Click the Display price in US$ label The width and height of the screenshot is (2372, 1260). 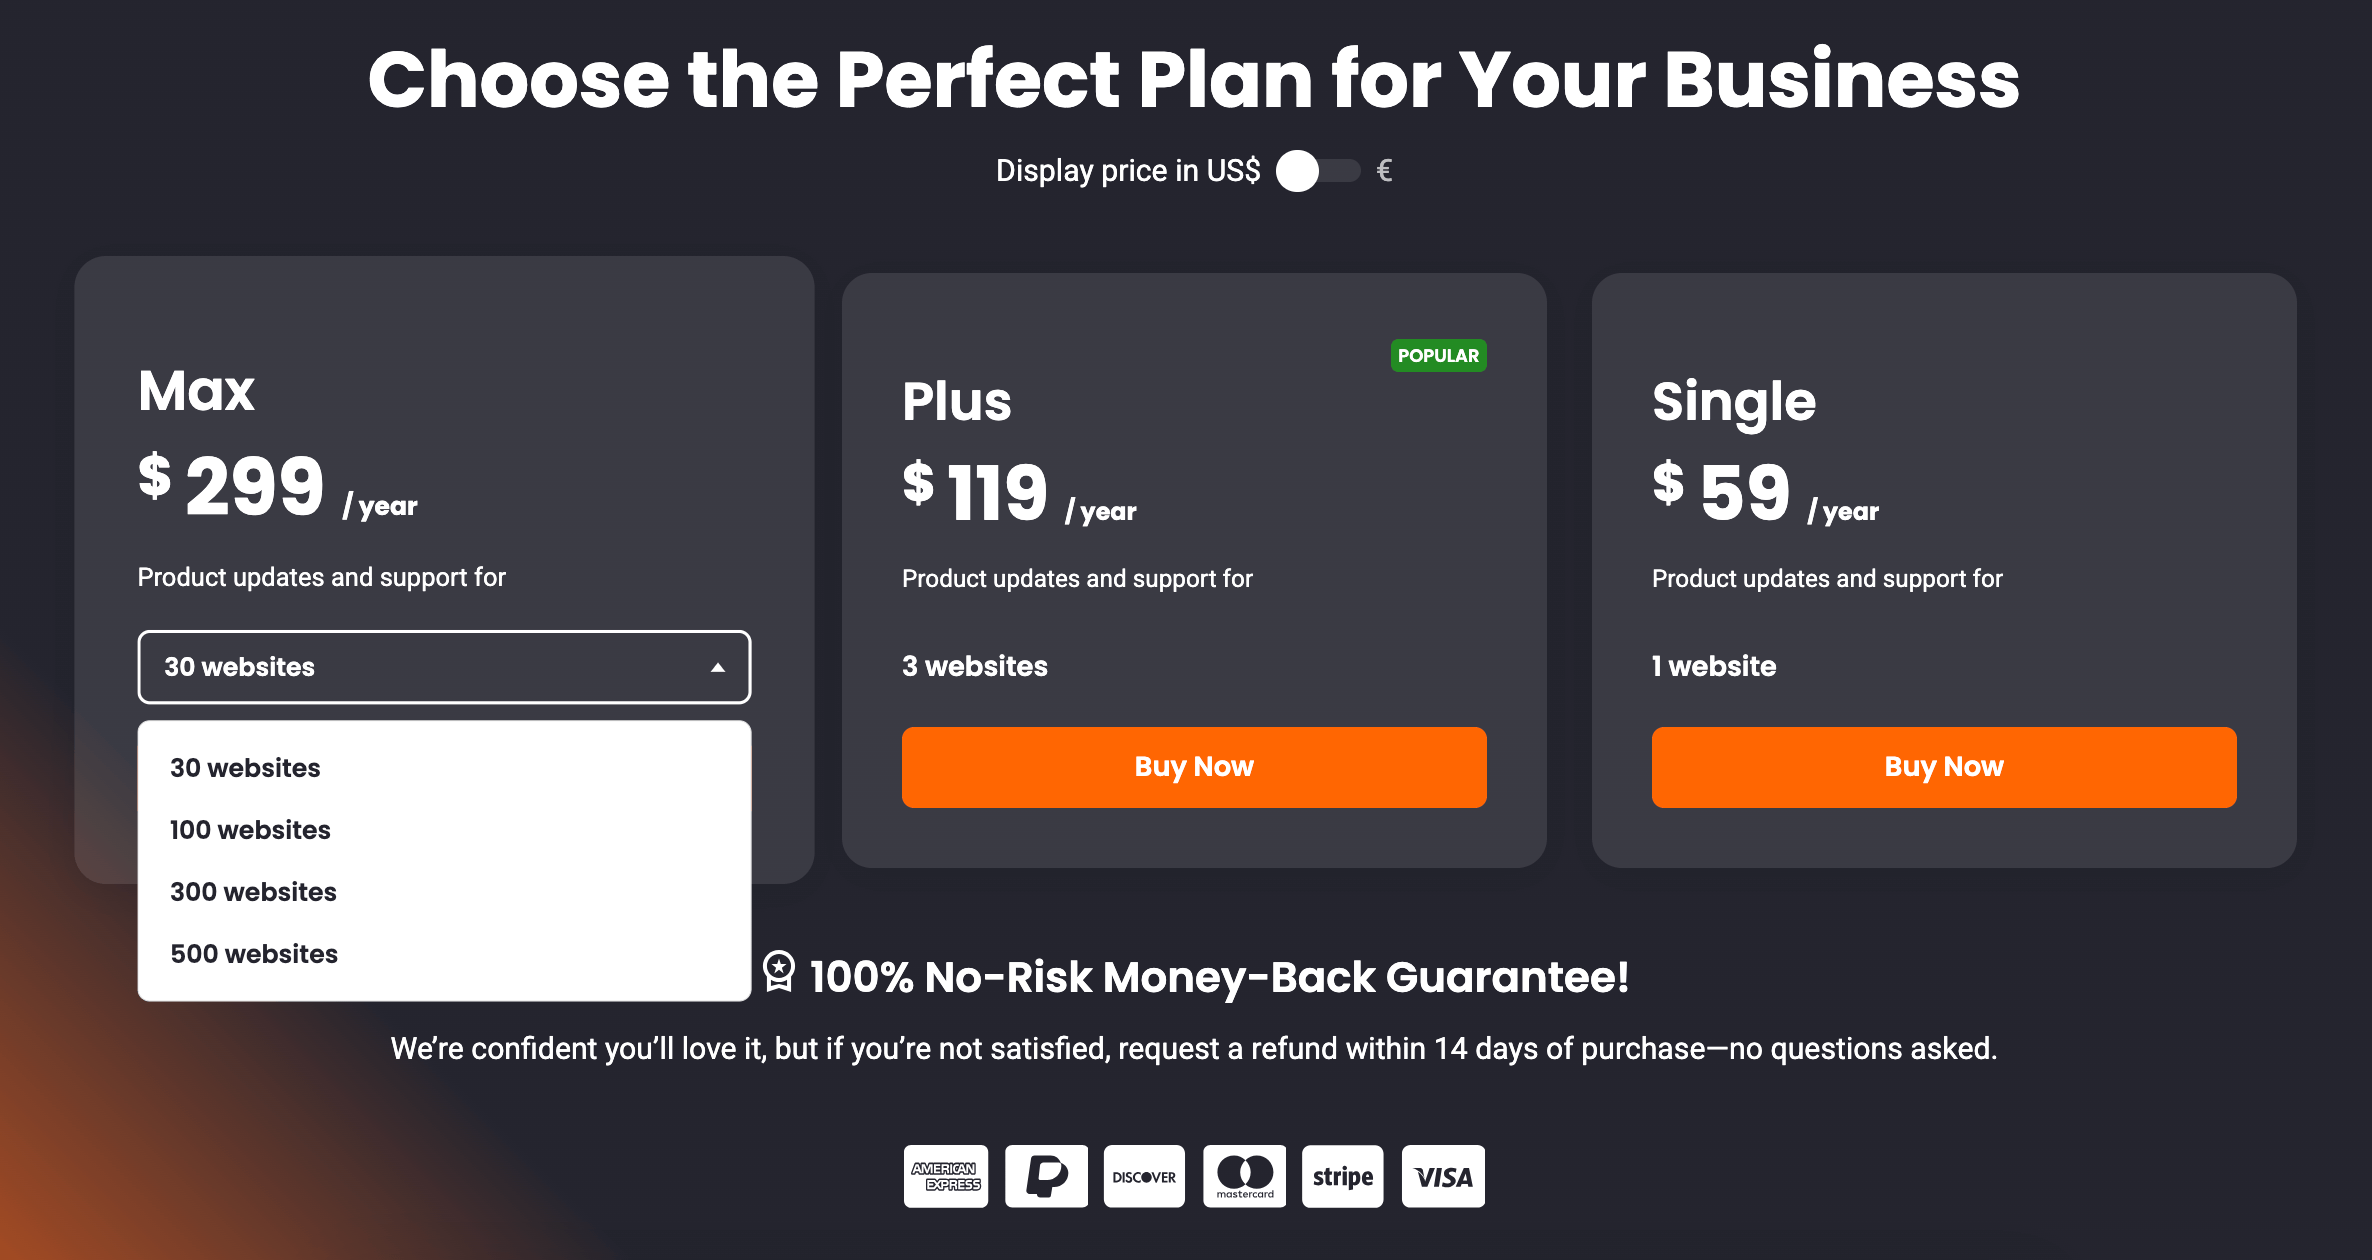coord(1128,171)
